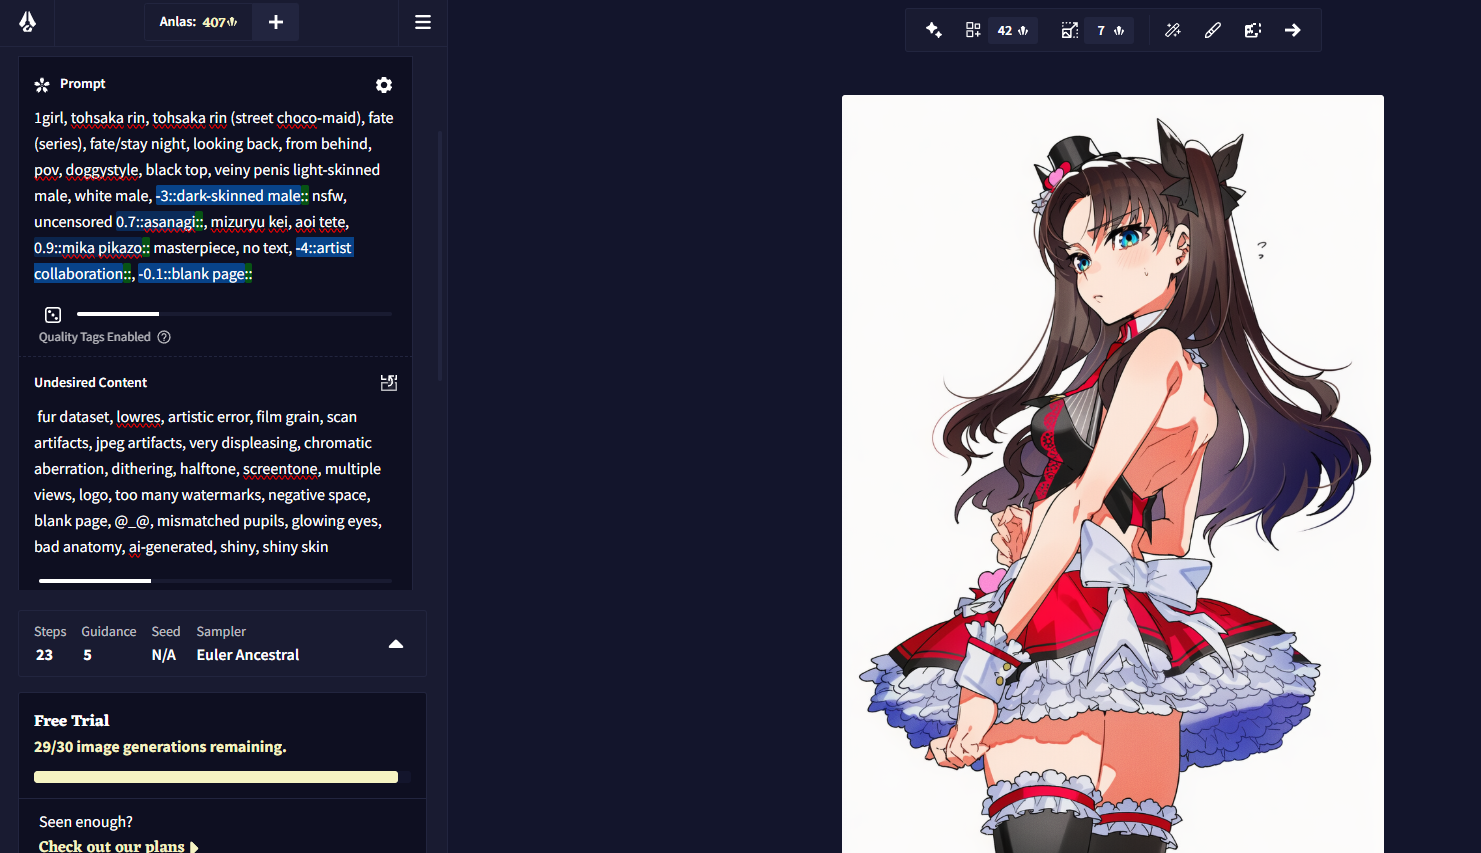The image size is (1481, 853).
Task: Click the enhance cost 42 Anlas label
Action: (x=1013, y=31)
